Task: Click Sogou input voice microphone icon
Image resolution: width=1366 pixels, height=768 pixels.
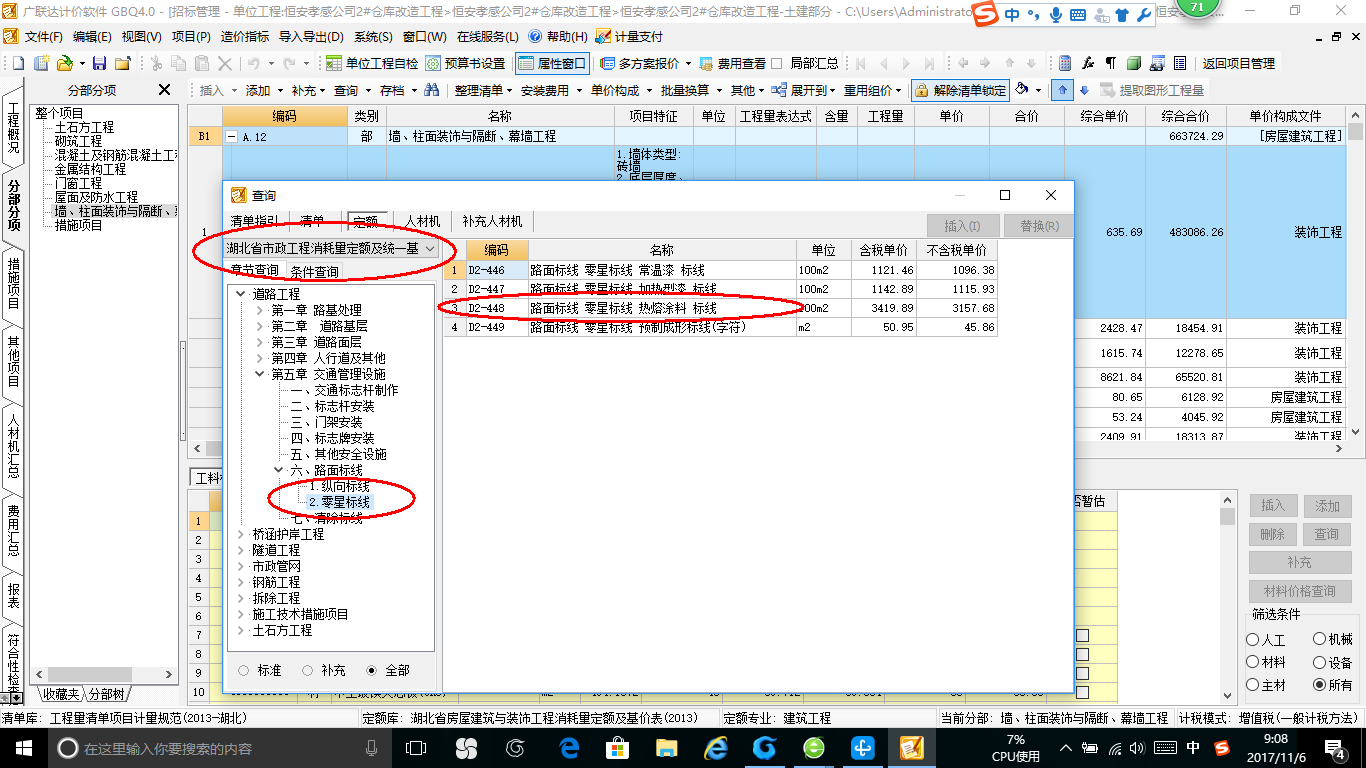Action: (1057, 15)
